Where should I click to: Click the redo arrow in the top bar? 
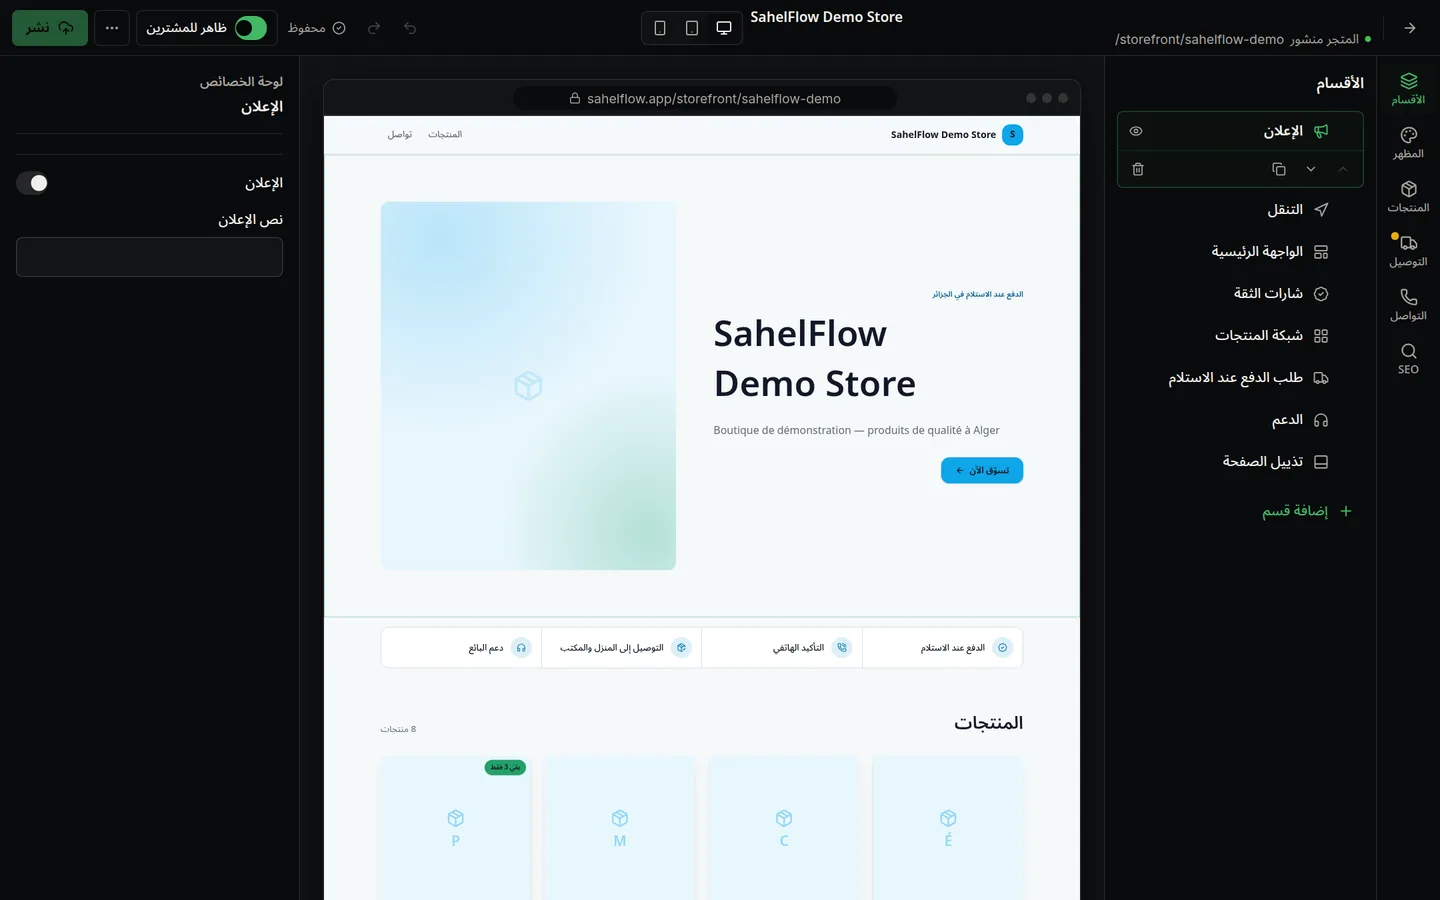pos(374,28)
